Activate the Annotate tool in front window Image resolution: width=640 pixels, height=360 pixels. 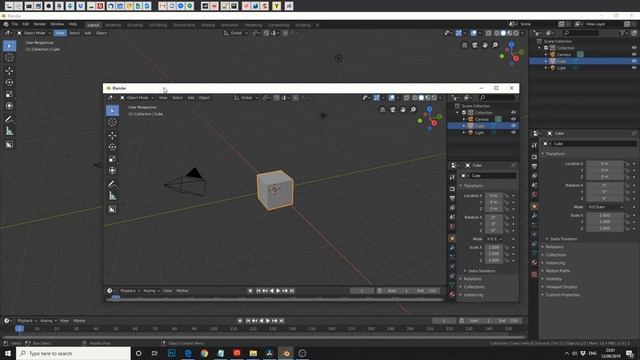tap(112, 184)
